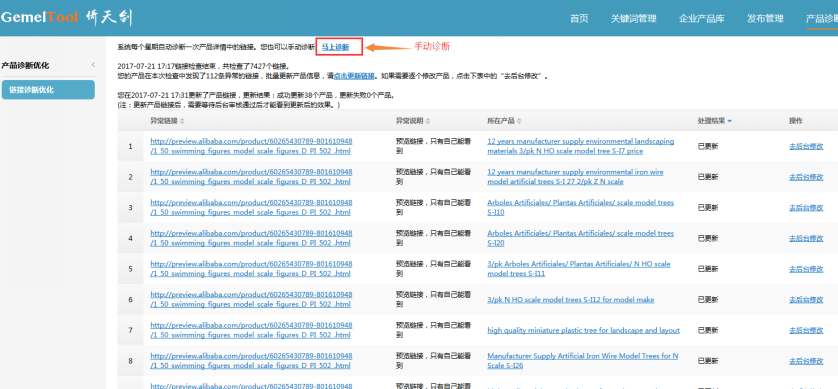
Task: Click 去后台修改 for row 7
Action: tap(806, 330)
